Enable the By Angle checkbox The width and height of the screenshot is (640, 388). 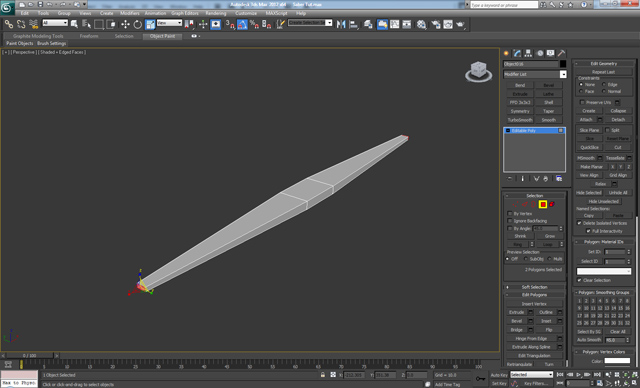pos(510,228)
